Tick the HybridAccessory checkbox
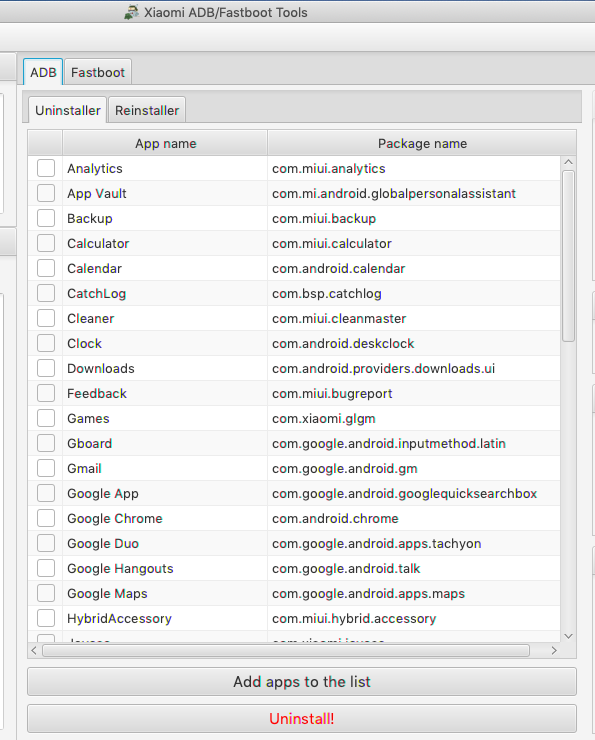The width and height of the screenshot is (595, 740). click(x=46, y=618)
